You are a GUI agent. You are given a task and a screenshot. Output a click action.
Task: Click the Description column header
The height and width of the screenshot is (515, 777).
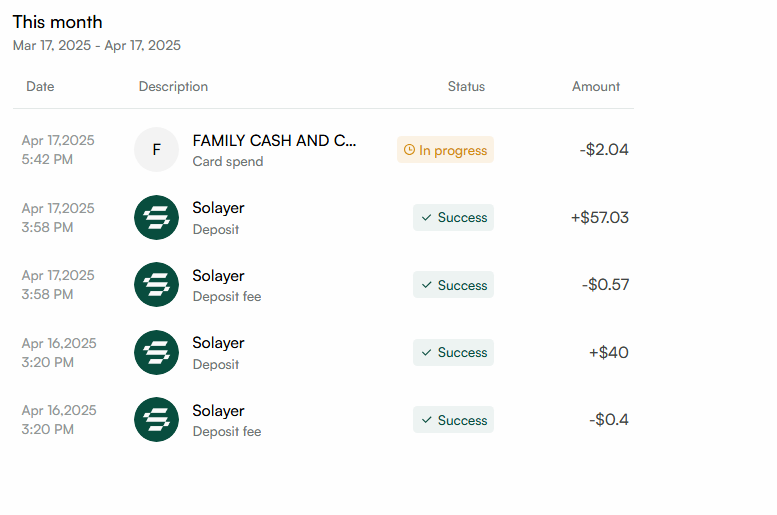(x=173, y=86)
